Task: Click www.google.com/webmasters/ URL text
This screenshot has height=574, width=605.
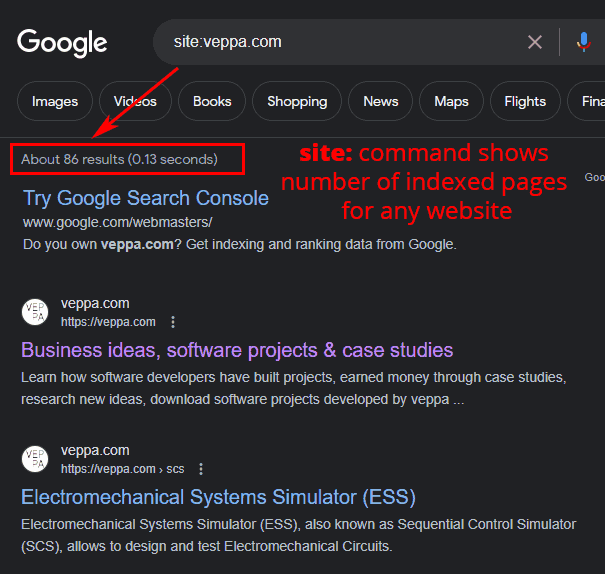Action: pos(118,222)
